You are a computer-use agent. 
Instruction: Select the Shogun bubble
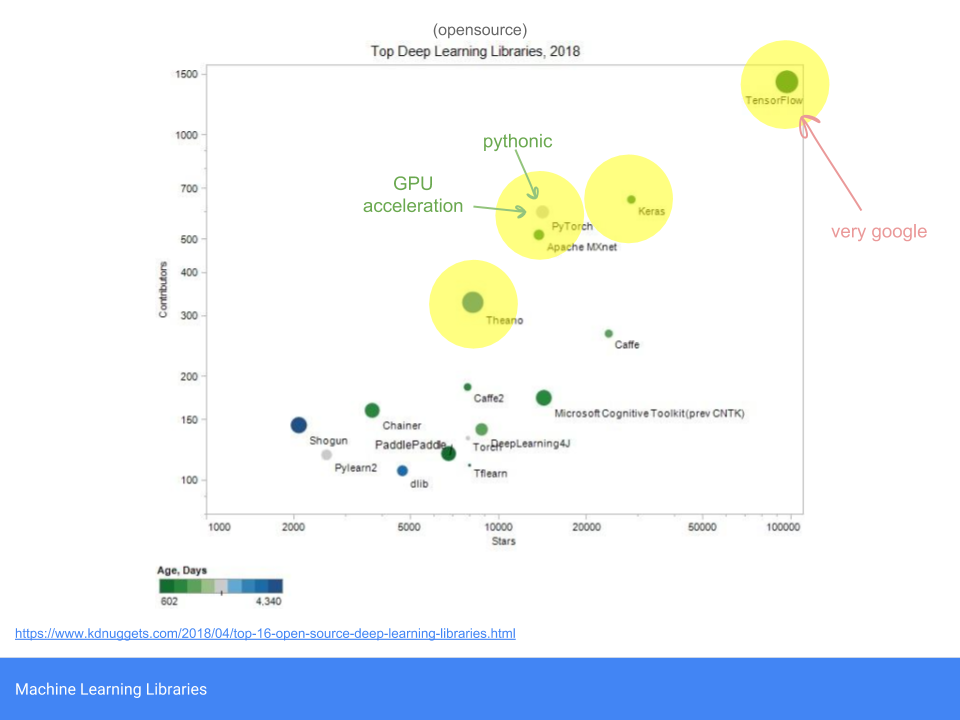coord(298,425)
